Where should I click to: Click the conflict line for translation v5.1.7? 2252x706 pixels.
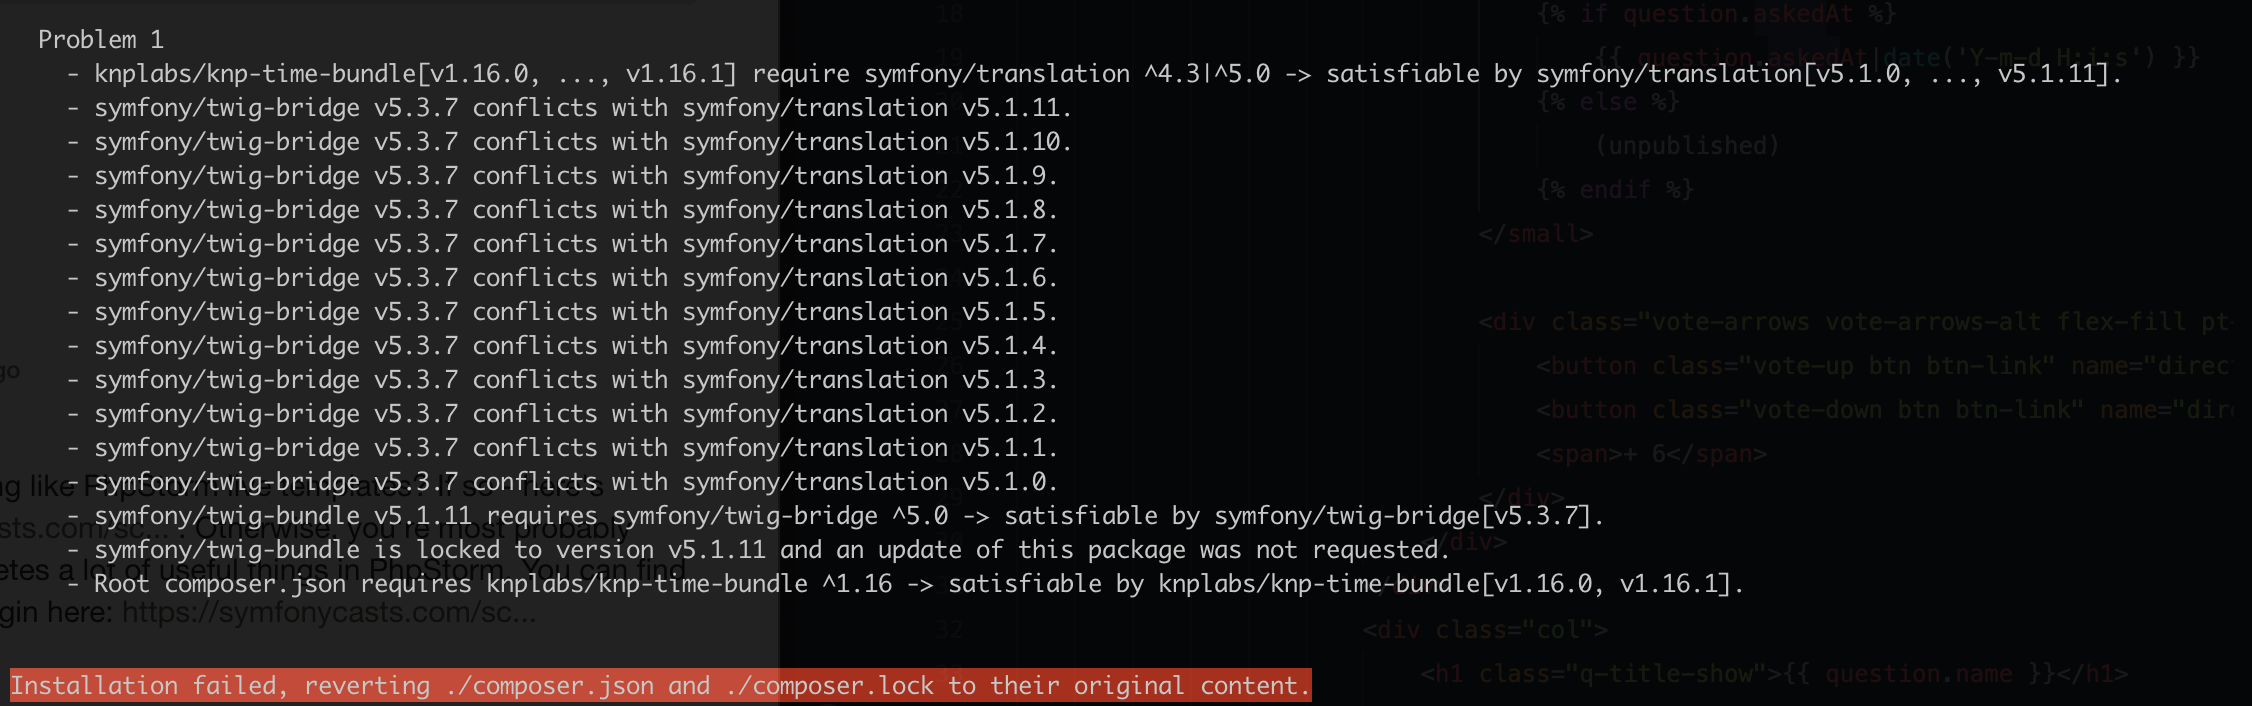click(575, 244)
